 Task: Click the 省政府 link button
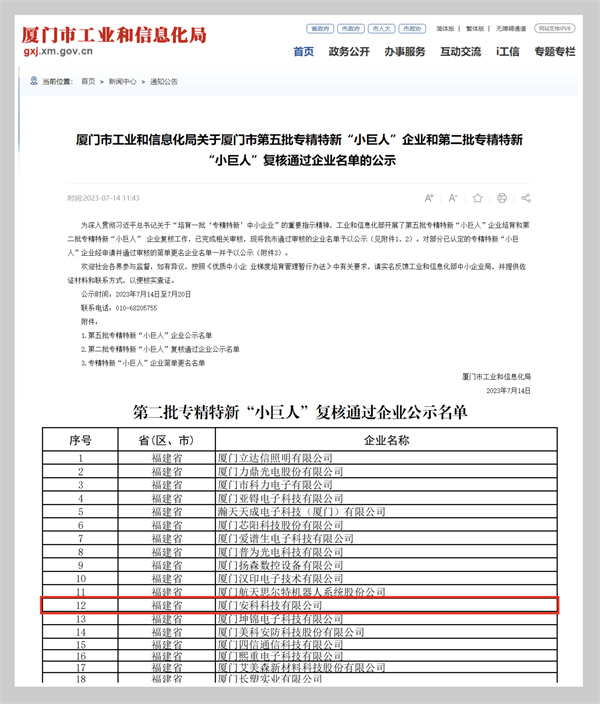(321, 29)
